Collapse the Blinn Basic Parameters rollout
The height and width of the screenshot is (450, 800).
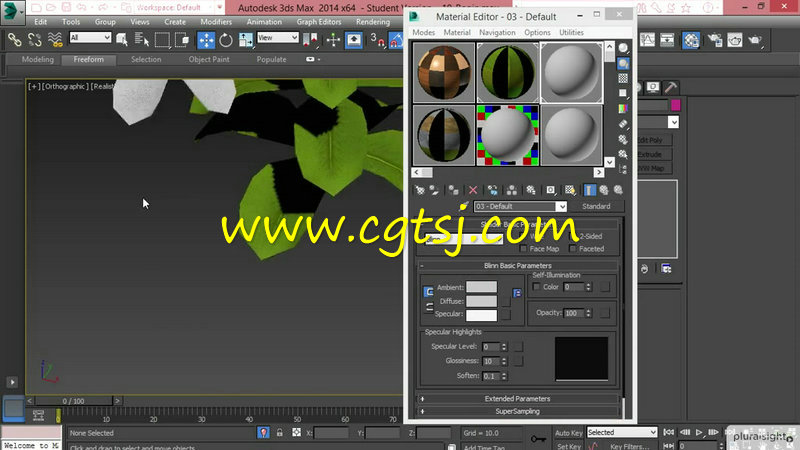coord(517,265)
